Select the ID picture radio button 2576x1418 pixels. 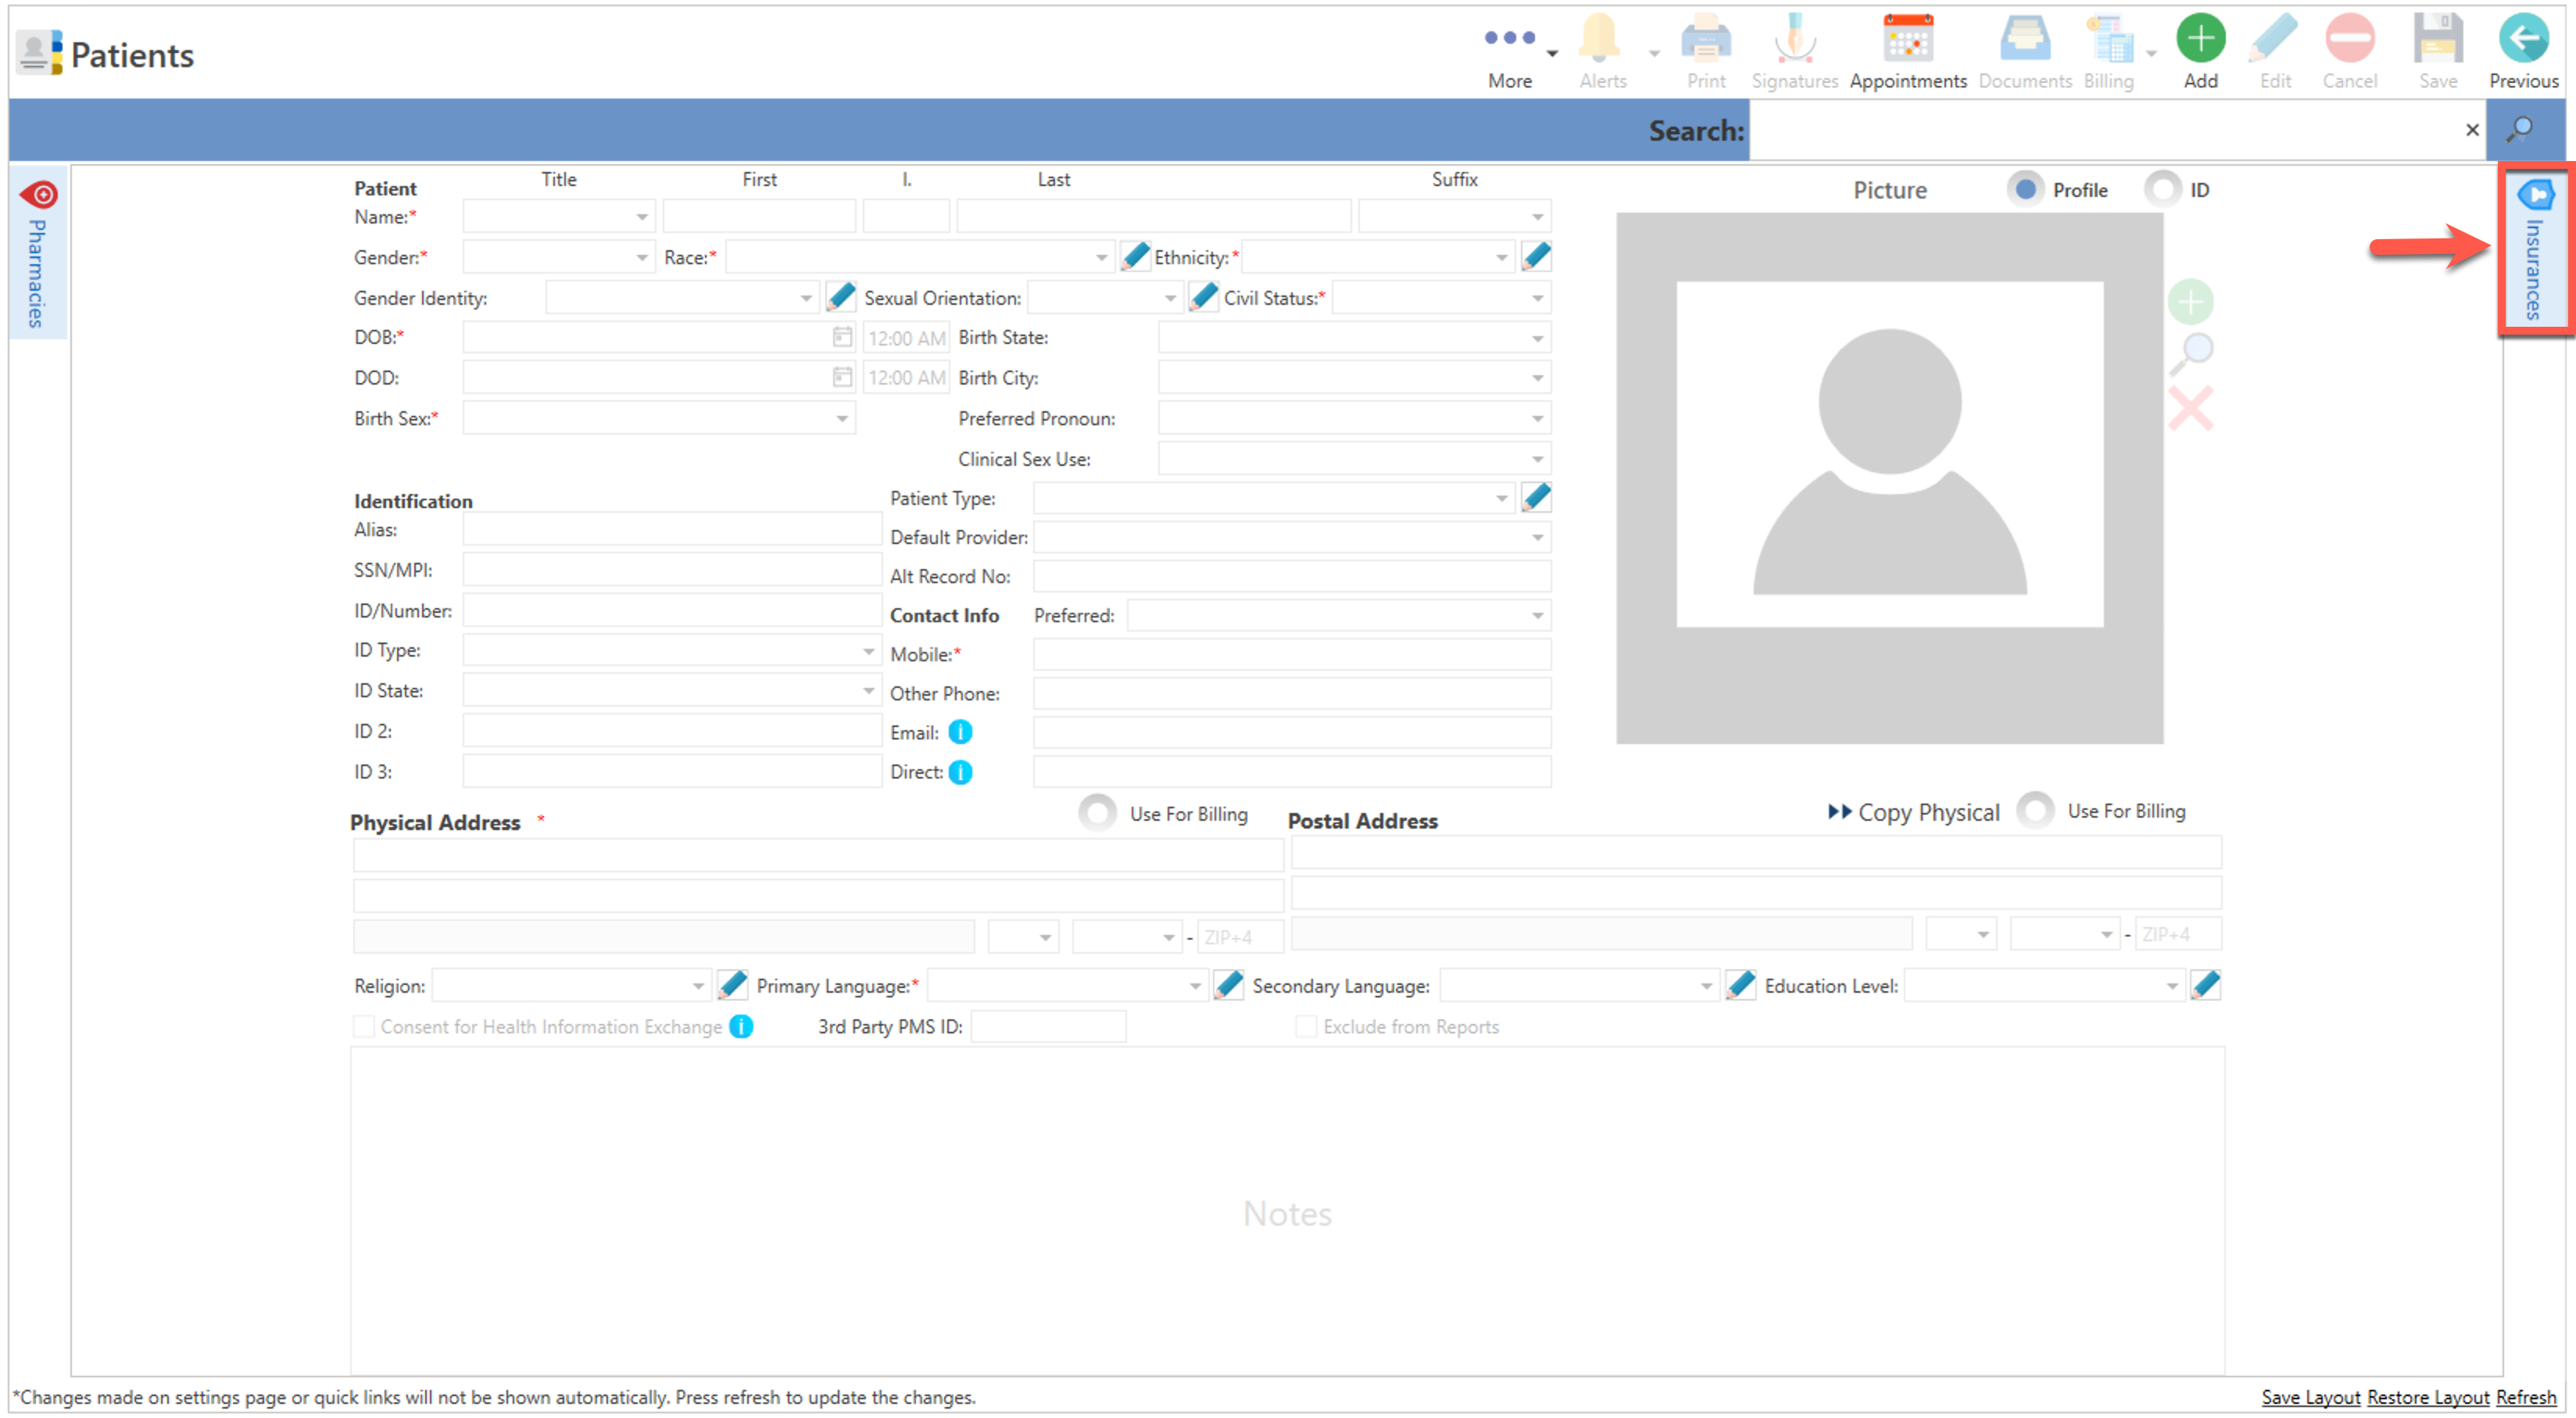tap(2163, 189)
